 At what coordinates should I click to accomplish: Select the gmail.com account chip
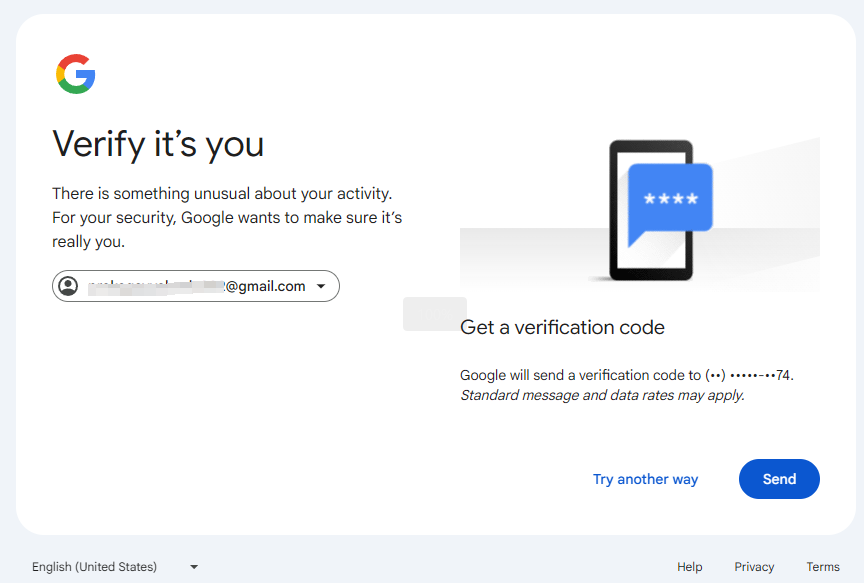[196, 286]
